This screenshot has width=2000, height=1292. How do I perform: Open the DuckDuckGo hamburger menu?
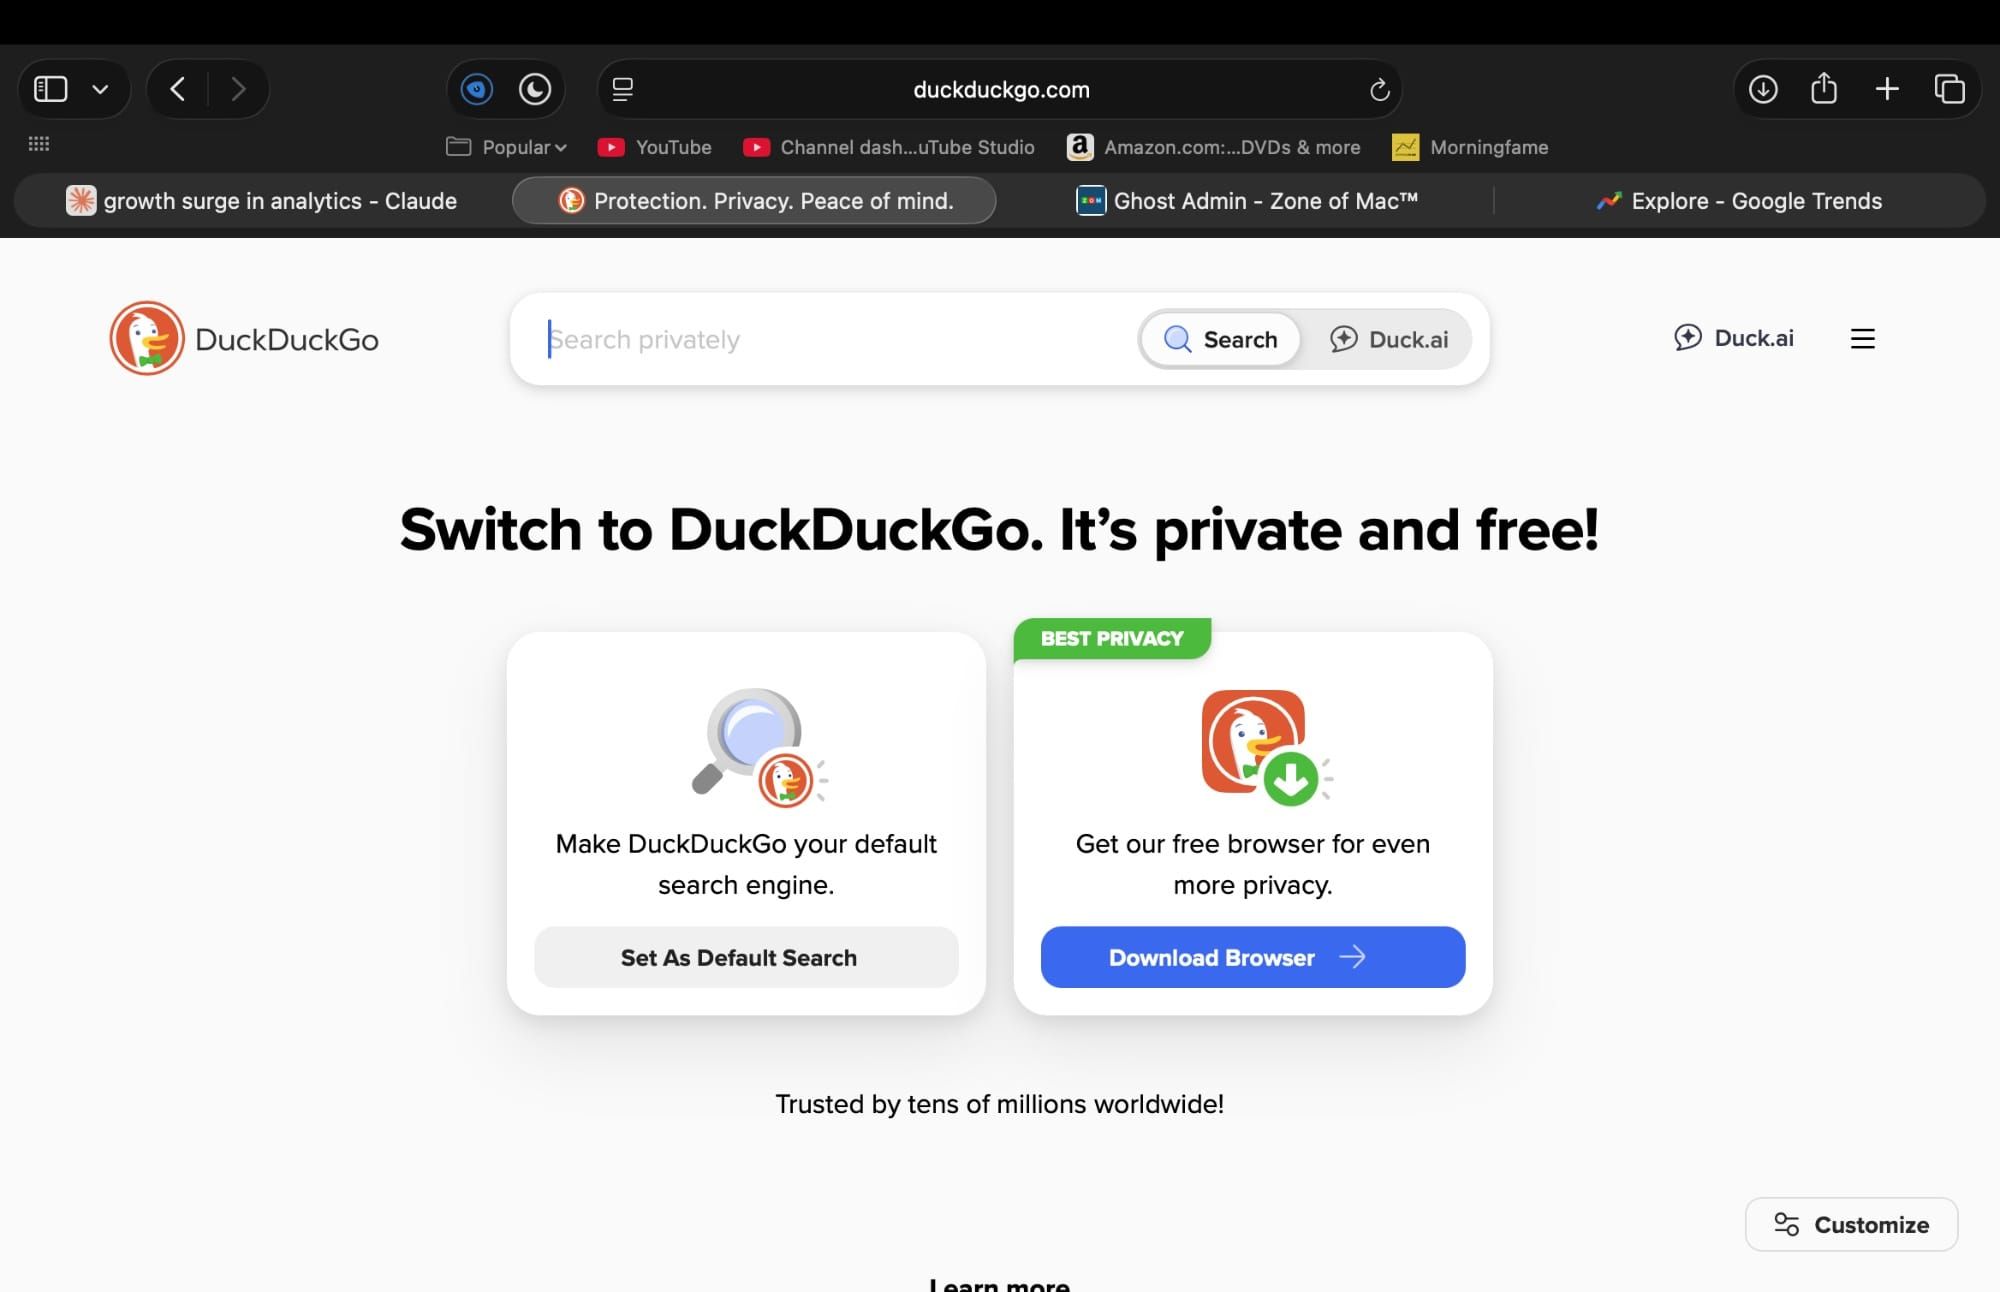pyautogui.click(x=1863, y=339)
